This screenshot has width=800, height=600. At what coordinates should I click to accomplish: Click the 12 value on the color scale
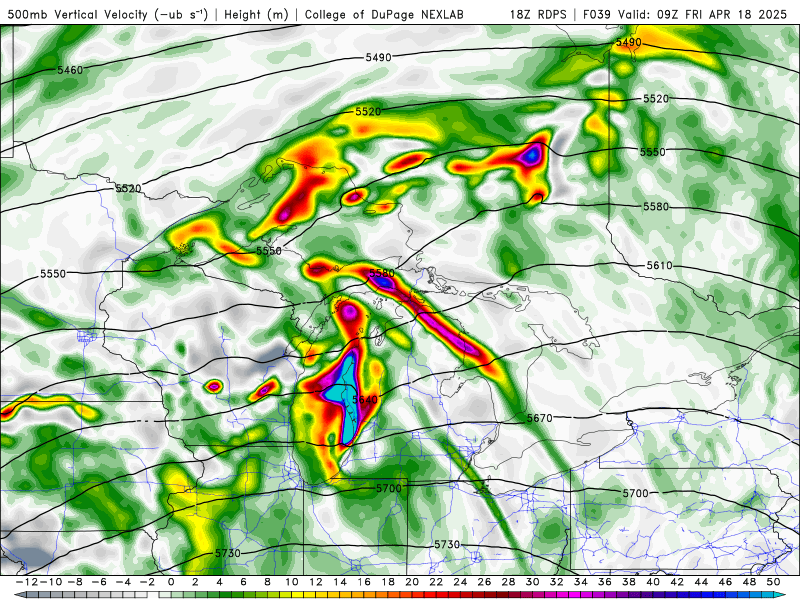coord(316,582)
